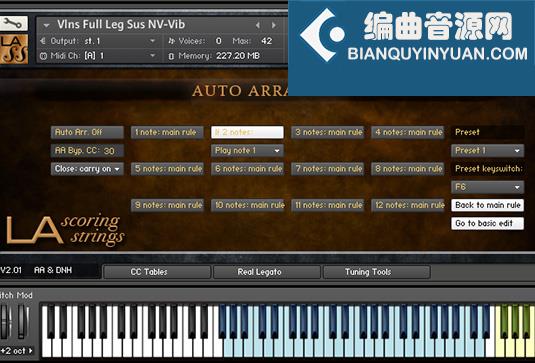Click the 227.20 MB memory value

coord(238,56)
